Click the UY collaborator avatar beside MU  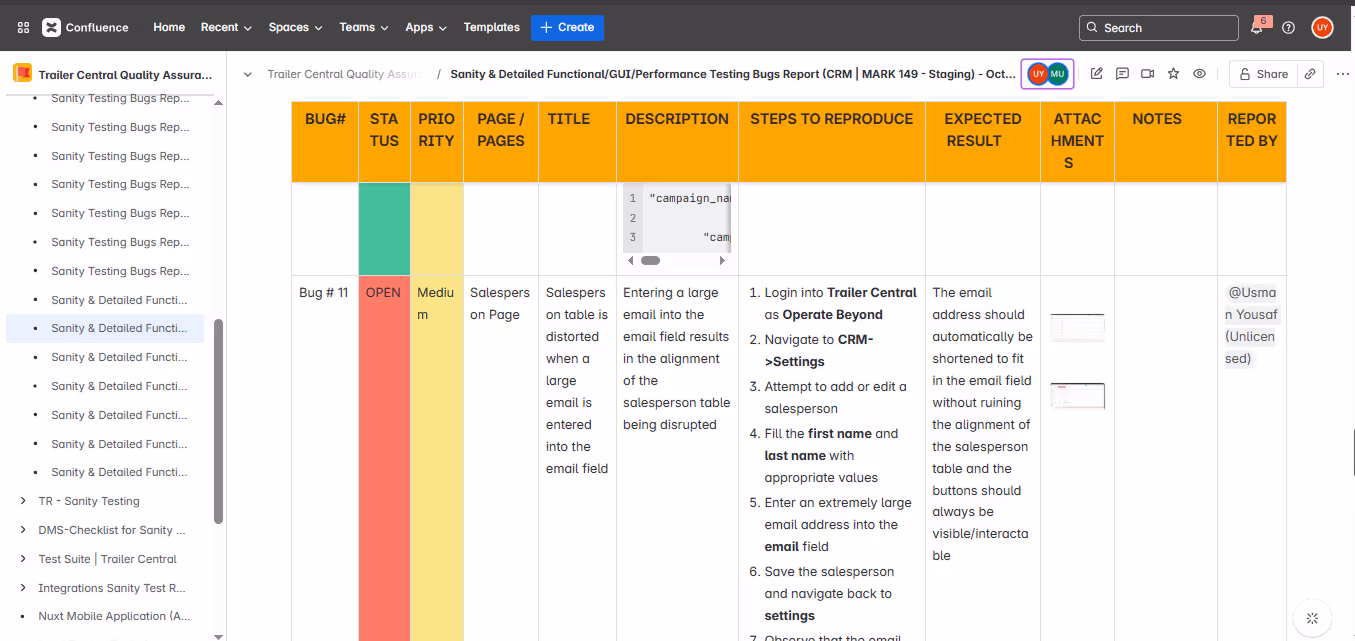point(1037,74)
